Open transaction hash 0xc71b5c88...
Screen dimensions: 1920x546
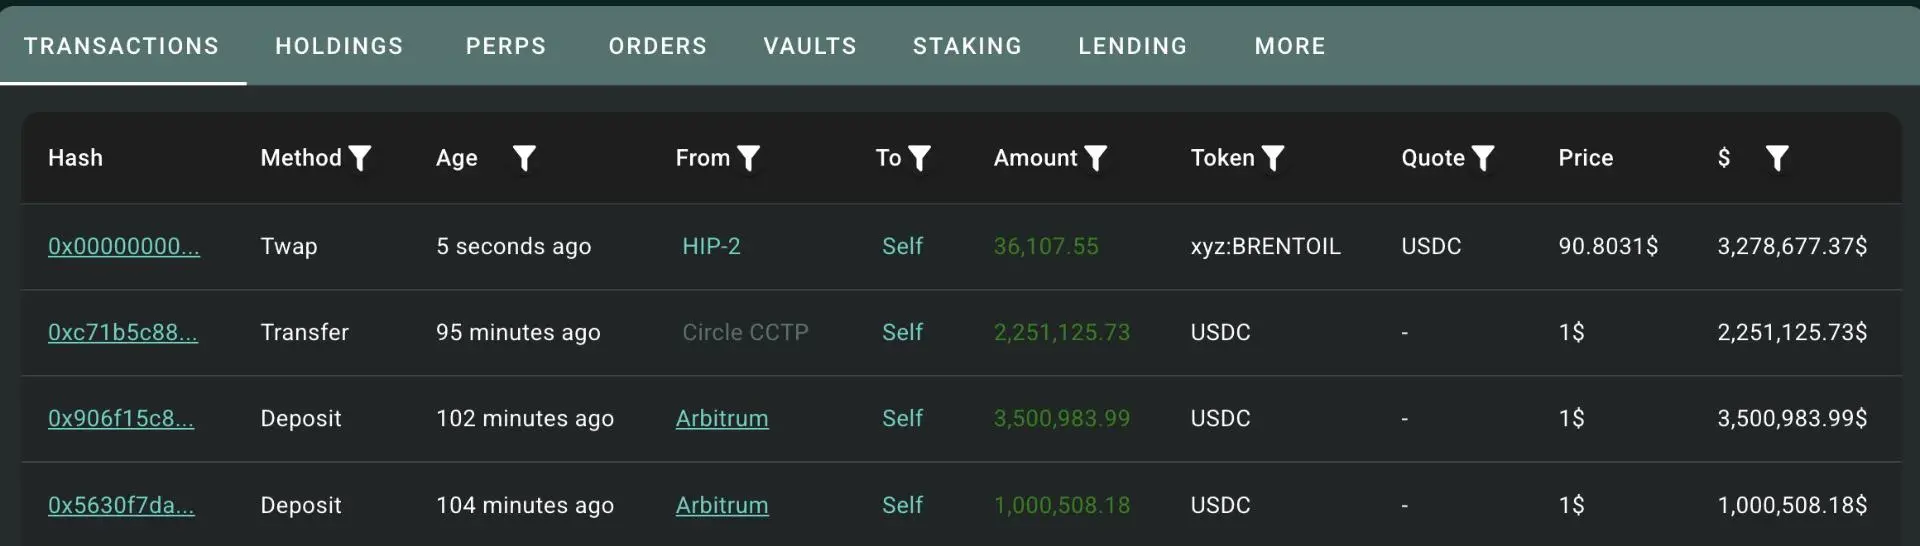(x=123, y=332)
